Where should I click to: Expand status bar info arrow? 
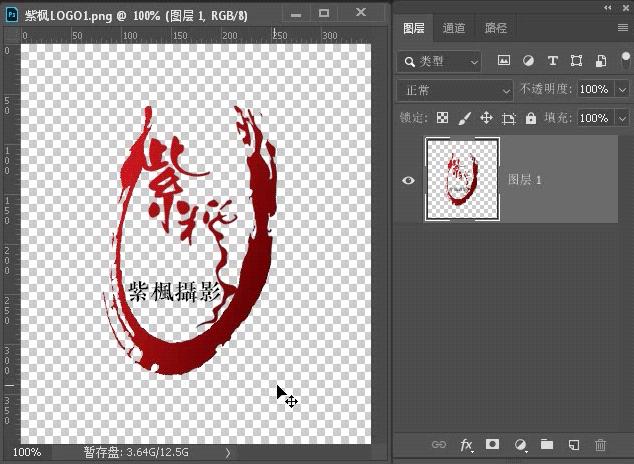click(228, 452)
